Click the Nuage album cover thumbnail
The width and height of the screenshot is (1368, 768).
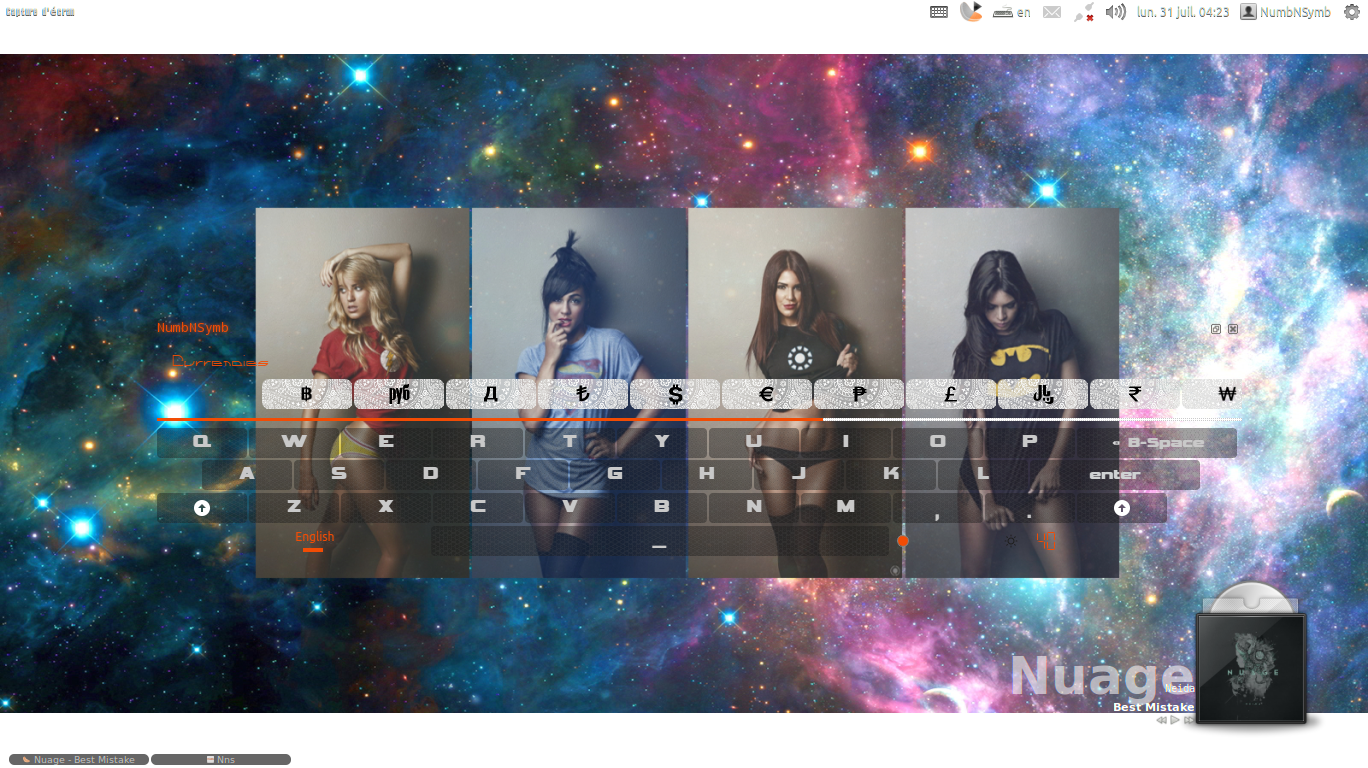1251,668
